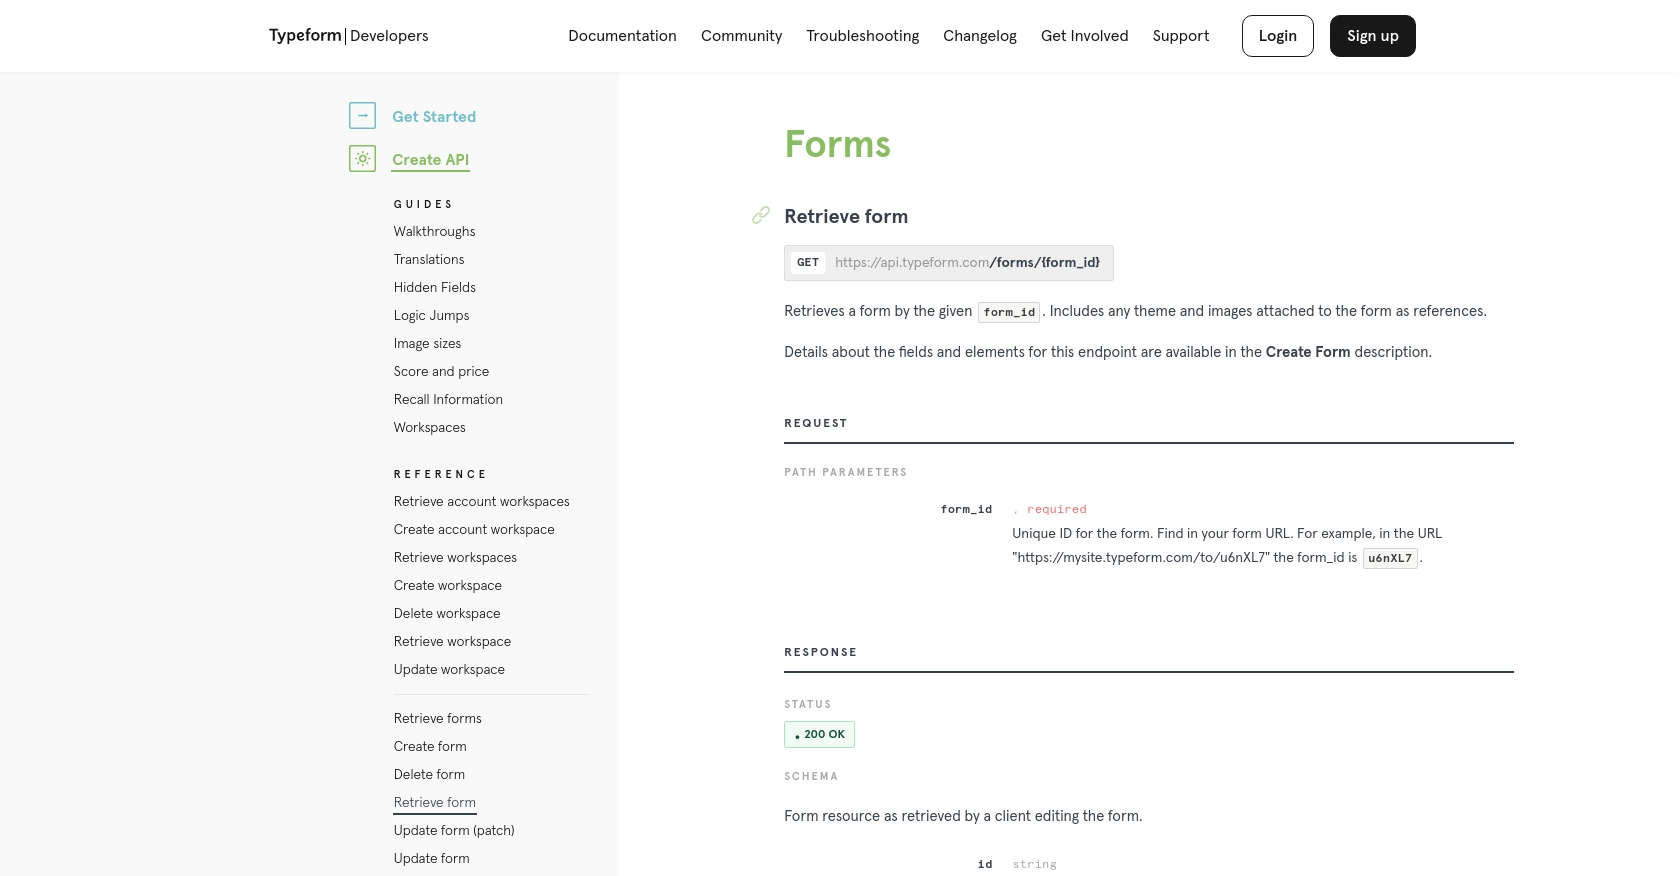The image size is (1680, 876).
Task: Click the id schema field name
Action: pos(985,864)
